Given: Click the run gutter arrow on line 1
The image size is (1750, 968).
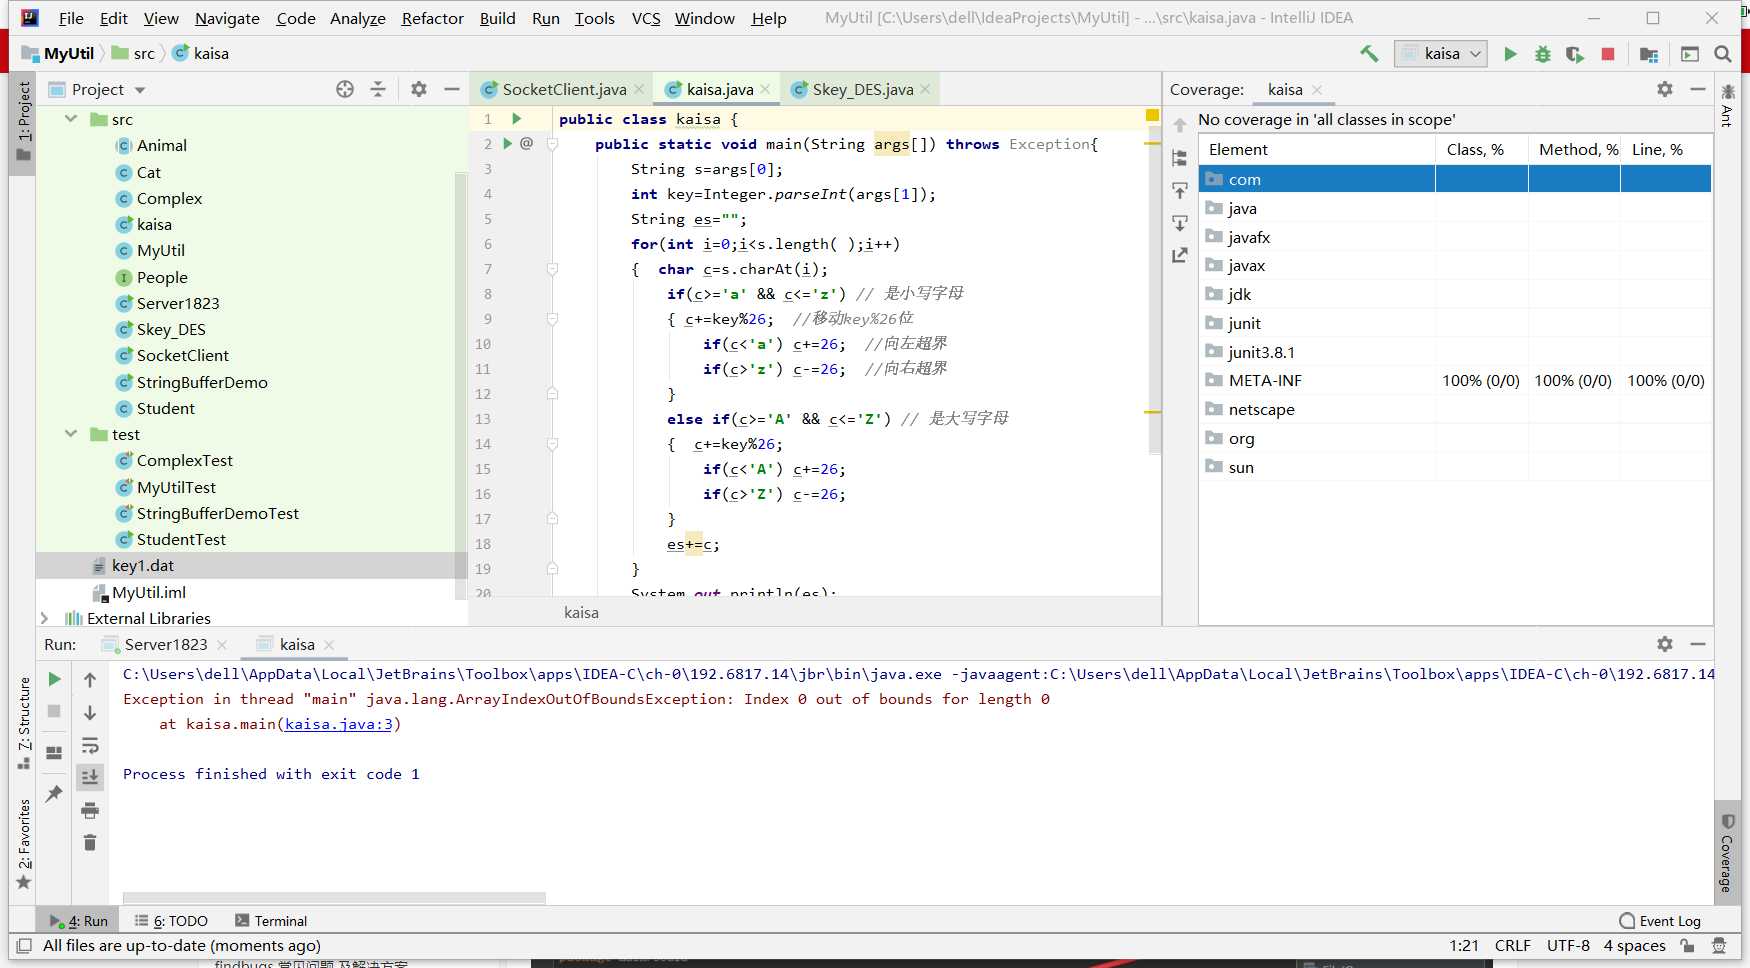Looking at the screenshot, I should [517, 119].
